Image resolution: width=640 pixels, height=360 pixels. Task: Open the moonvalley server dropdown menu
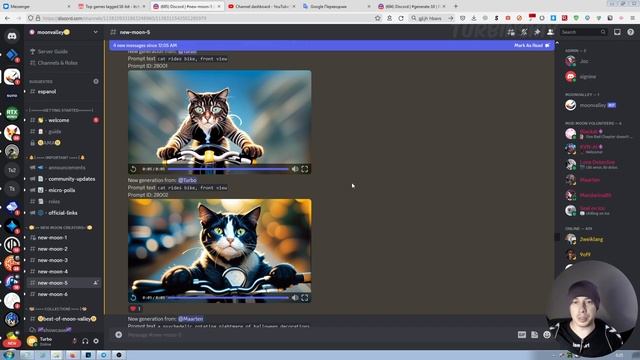click(96, 32)
